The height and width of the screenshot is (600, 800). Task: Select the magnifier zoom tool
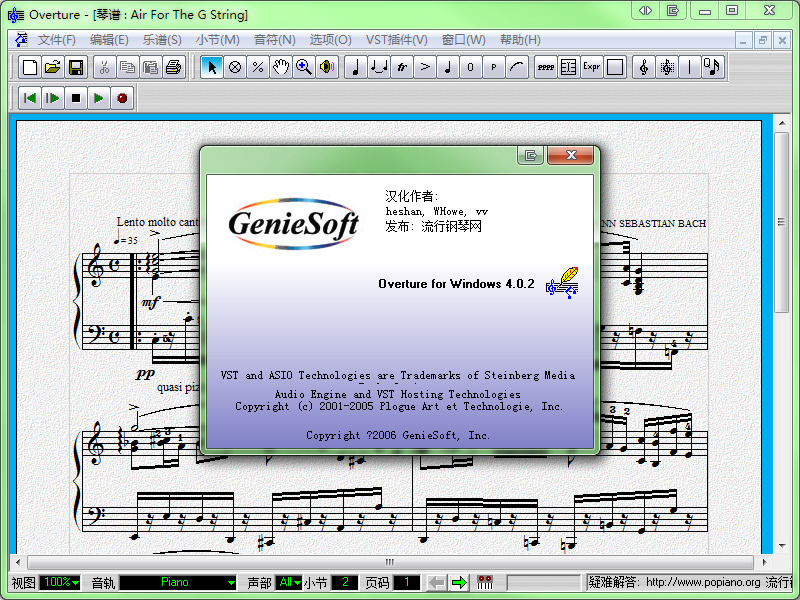304,67
